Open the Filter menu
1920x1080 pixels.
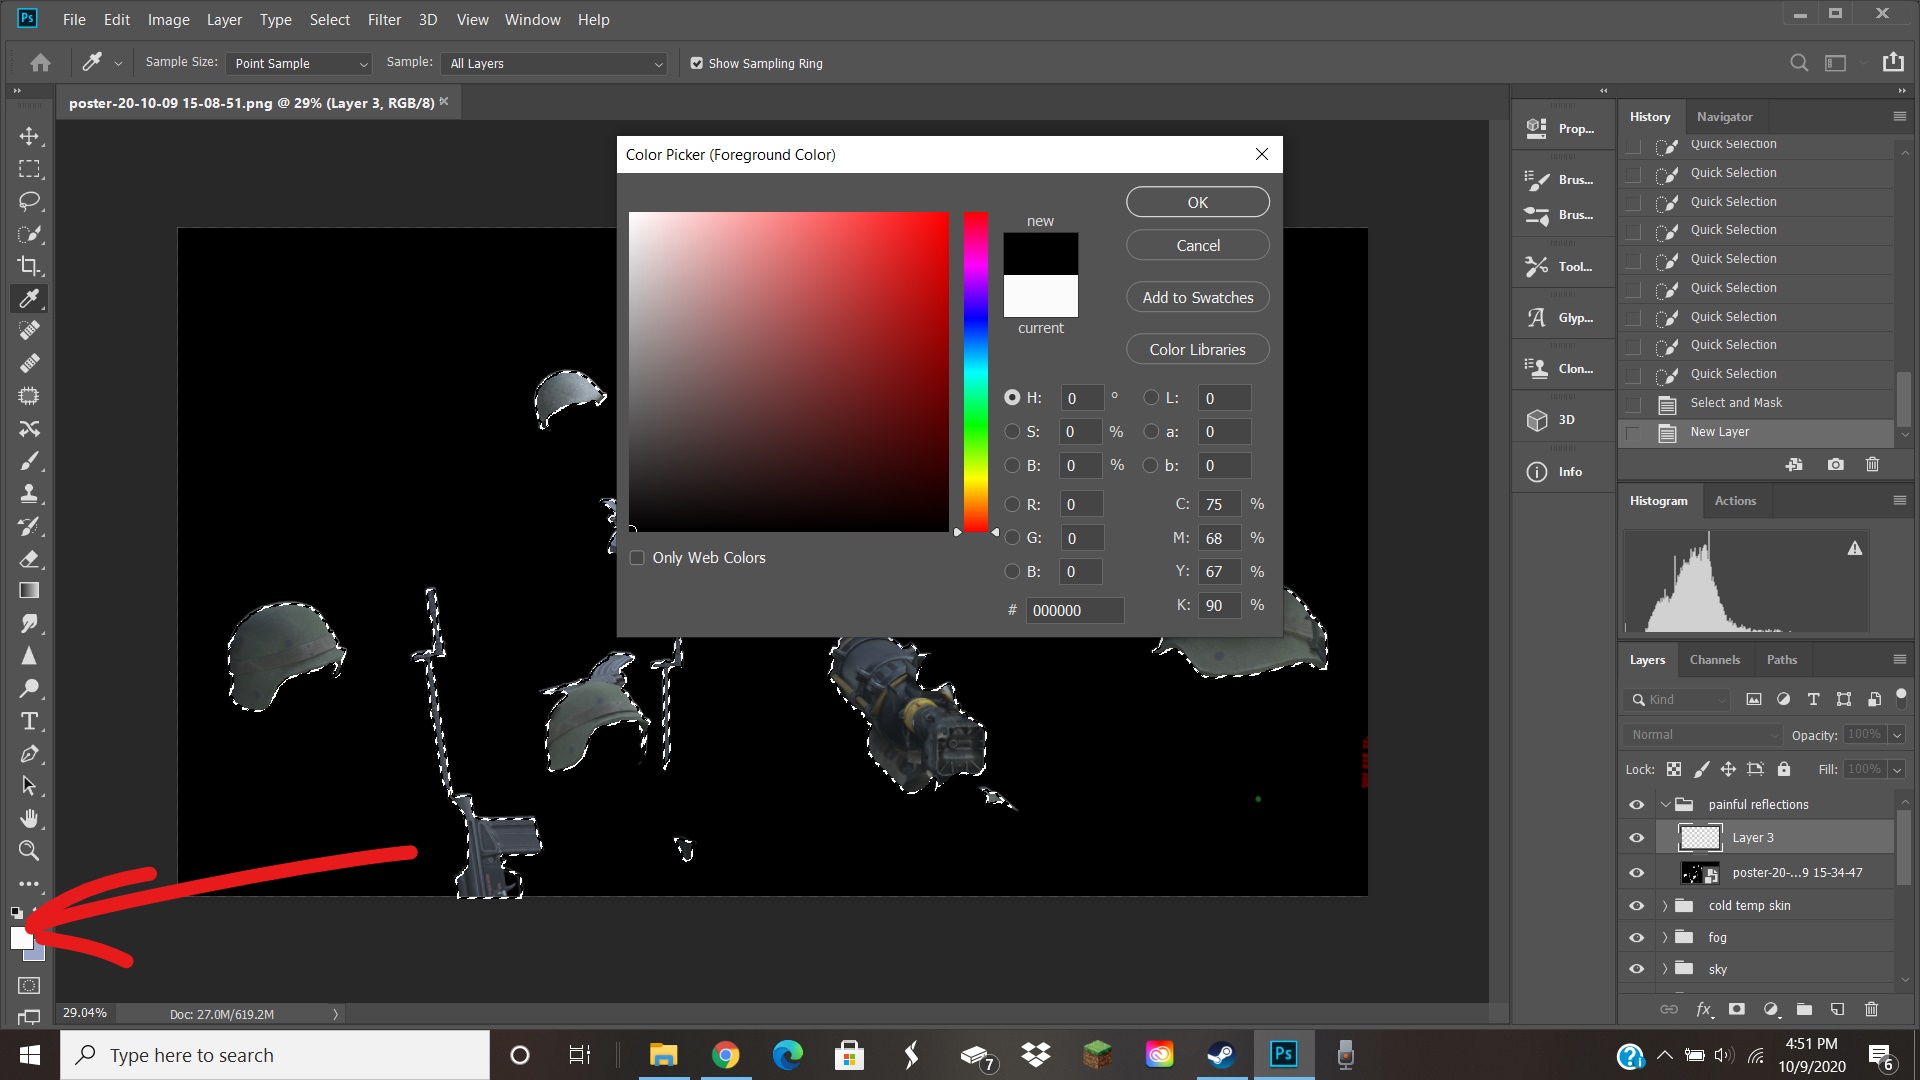(x=383, y=19)
